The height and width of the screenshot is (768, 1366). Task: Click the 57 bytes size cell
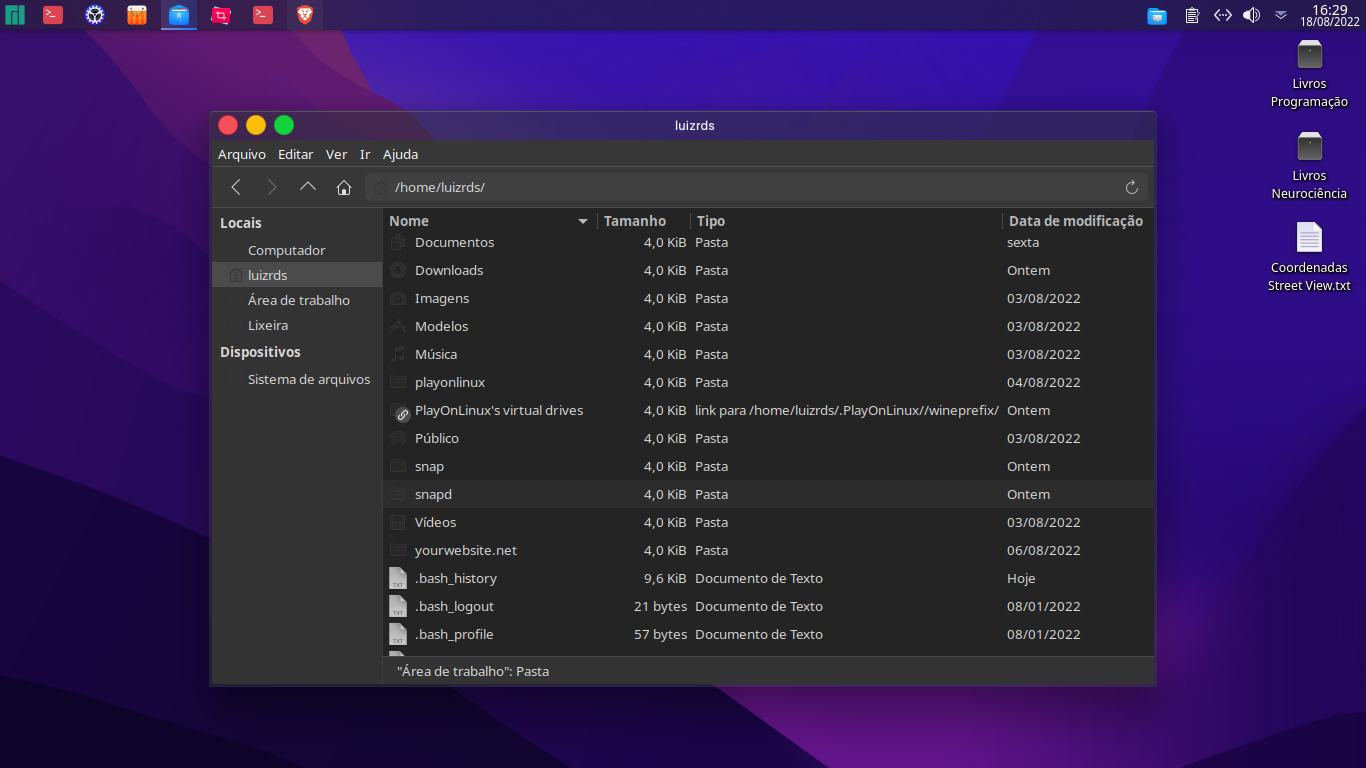(x=660, y=635)
